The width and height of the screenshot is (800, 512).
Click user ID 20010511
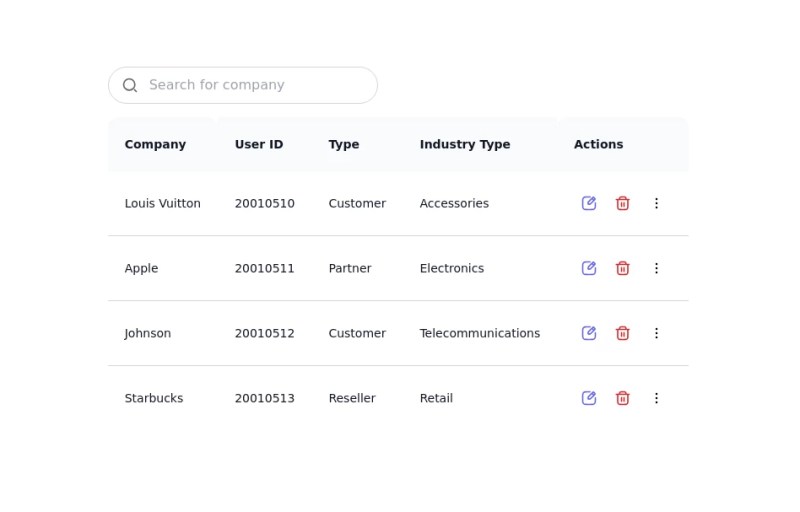coord(265,268)
